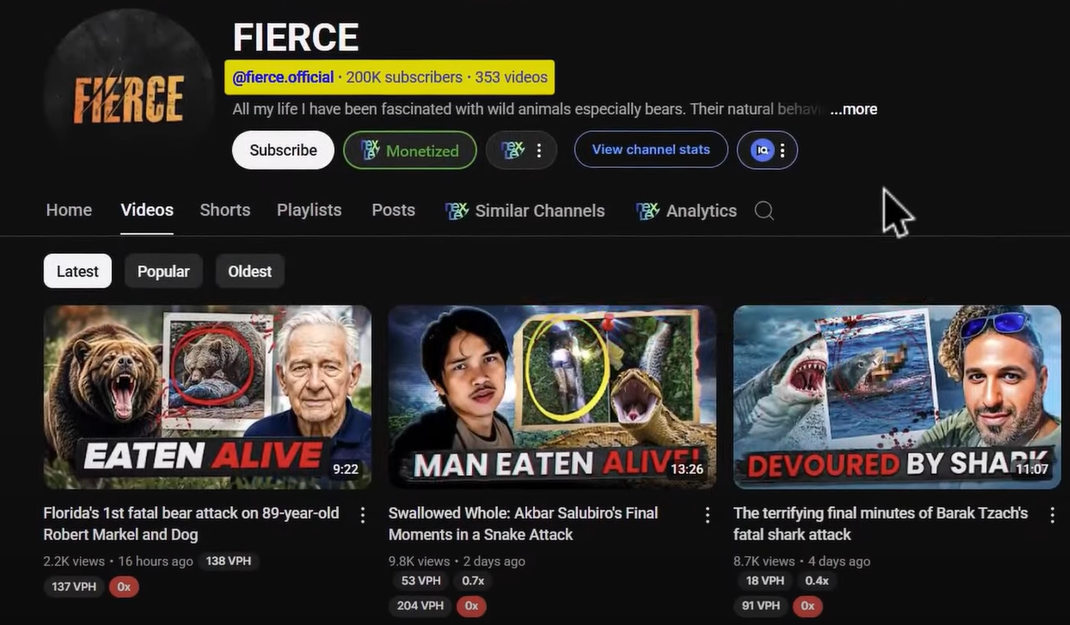Click the FIERCE channel avatar logo
The height and width of the screenshot is (625, 1070).
click(x=128, y=97)
